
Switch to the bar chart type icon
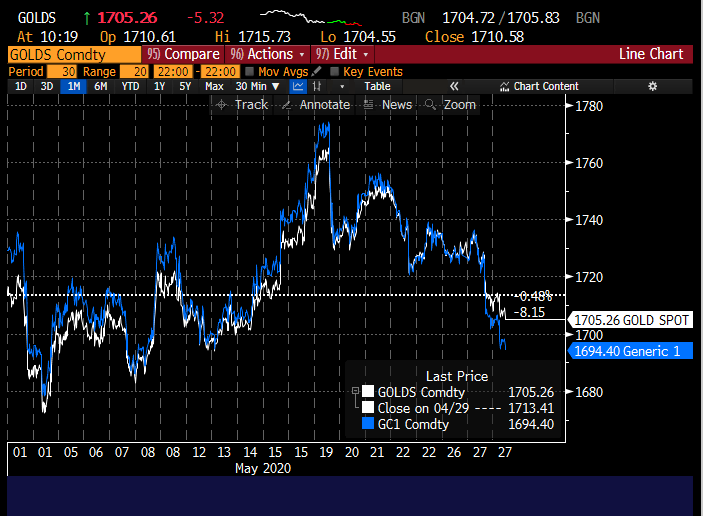tap(317, 86)
